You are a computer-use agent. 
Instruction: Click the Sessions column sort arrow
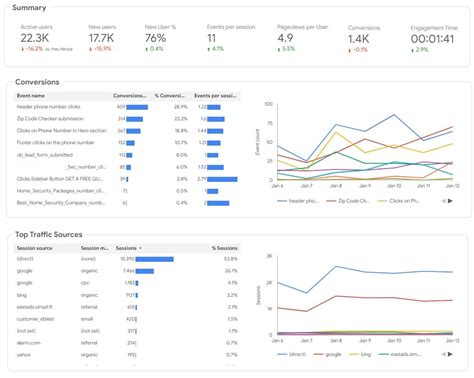tap(140, 248)
